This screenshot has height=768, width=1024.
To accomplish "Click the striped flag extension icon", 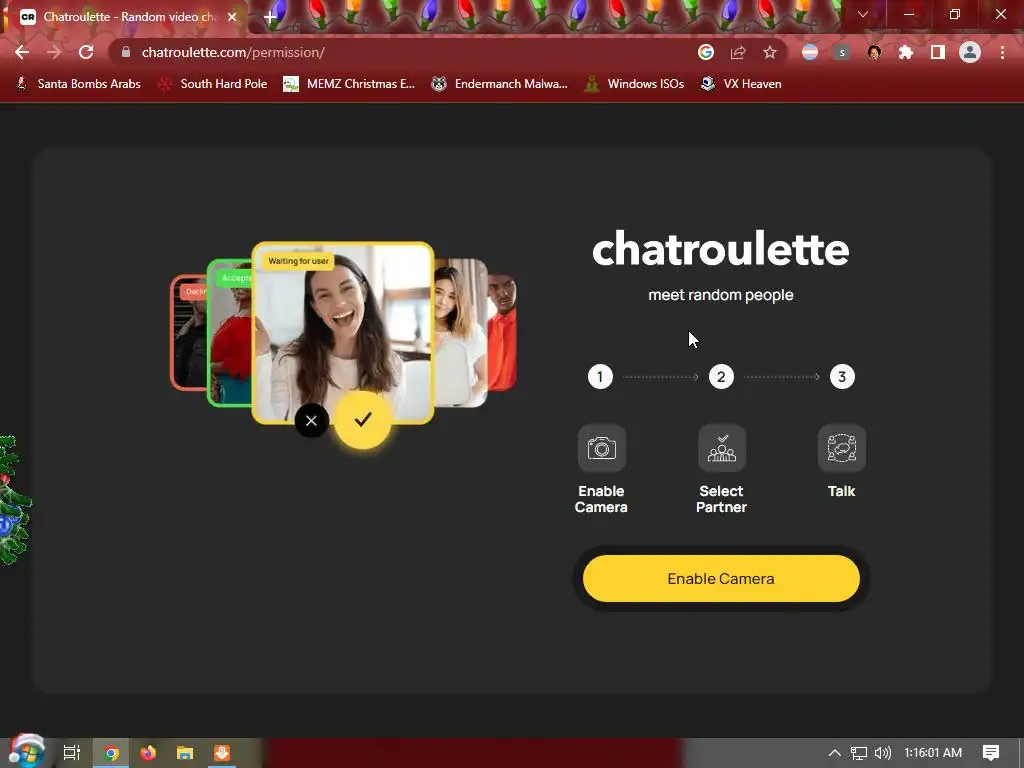I will click(x=810, y=52).
